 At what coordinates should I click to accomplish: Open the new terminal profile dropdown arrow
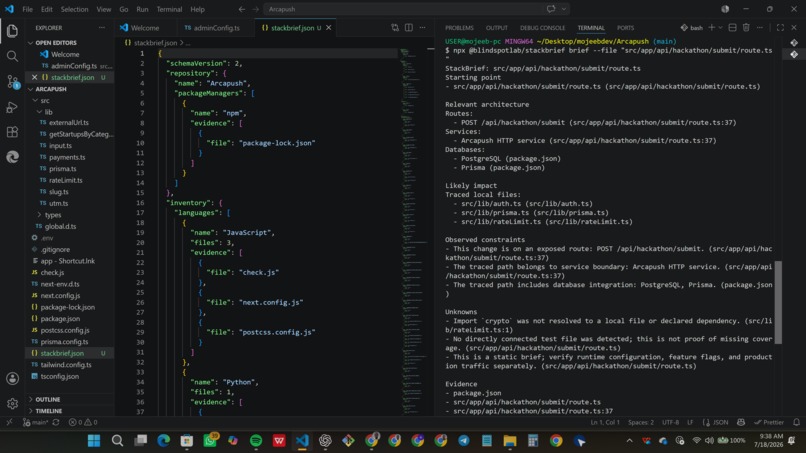[x=721, y=28]
